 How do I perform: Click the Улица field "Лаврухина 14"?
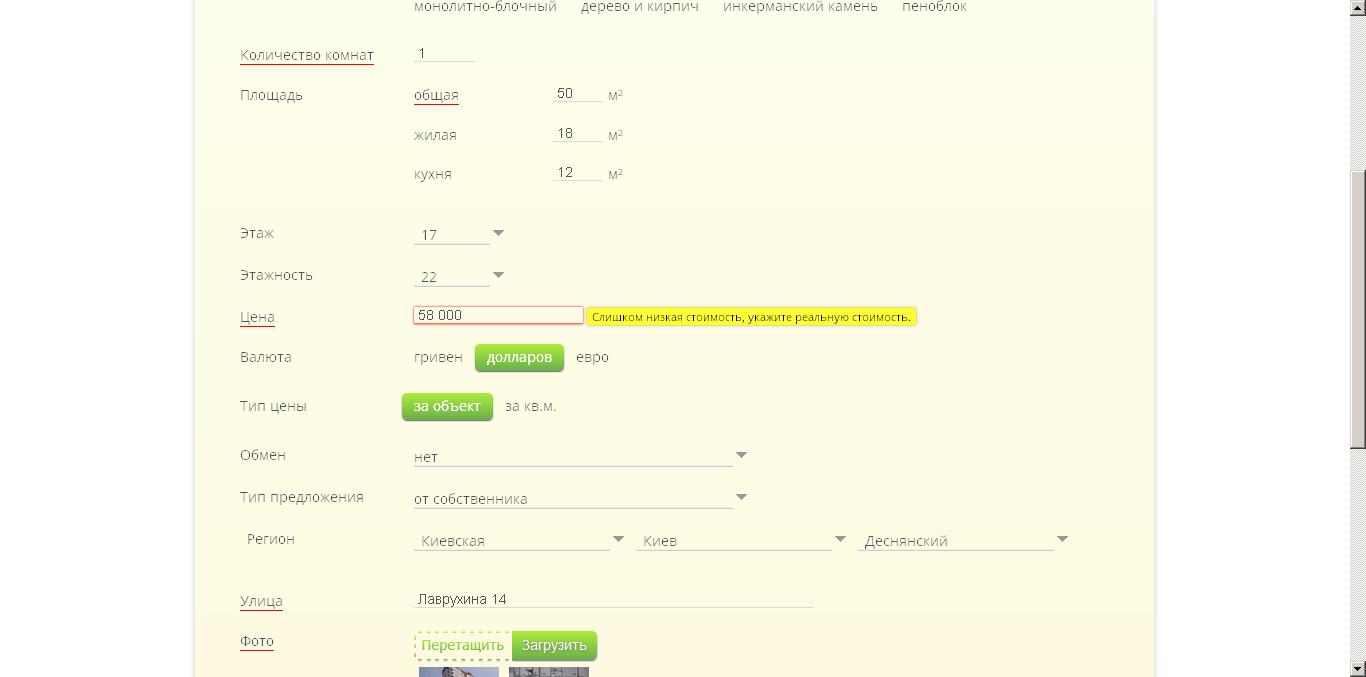tap(614, 599)
